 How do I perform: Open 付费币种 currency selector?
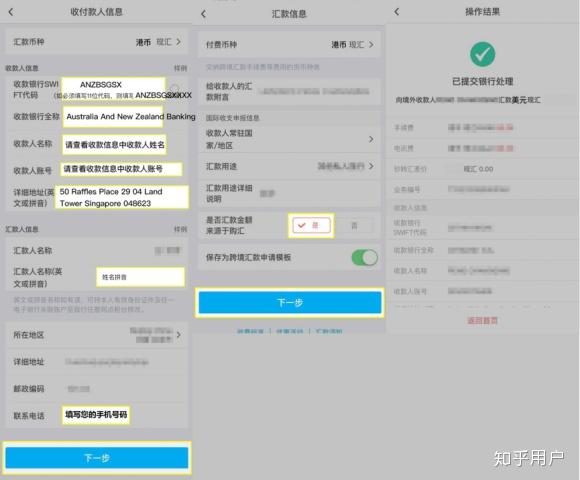(289, 45)
